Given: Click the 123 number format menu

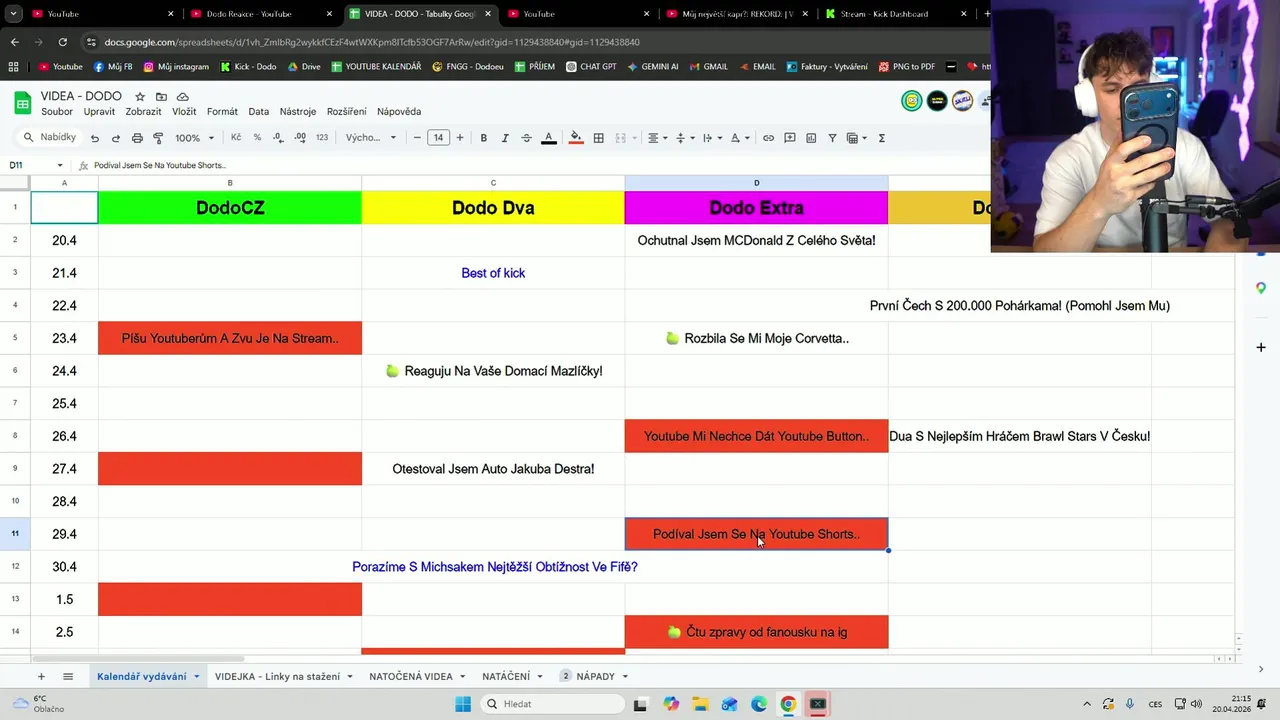Looking at the screenshot, I should point(322,138).
